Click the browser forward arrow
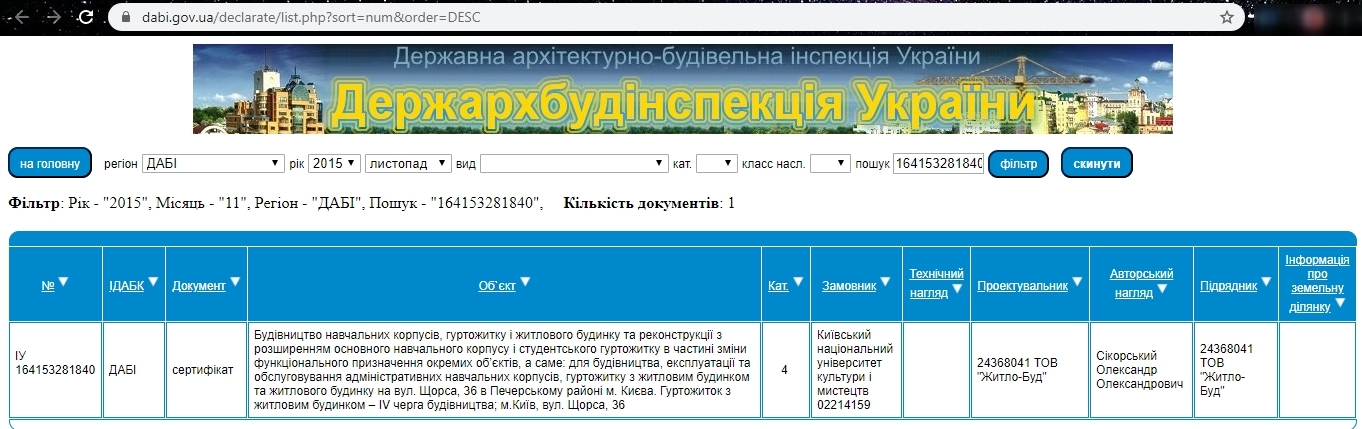 click(x=54, y=17)
